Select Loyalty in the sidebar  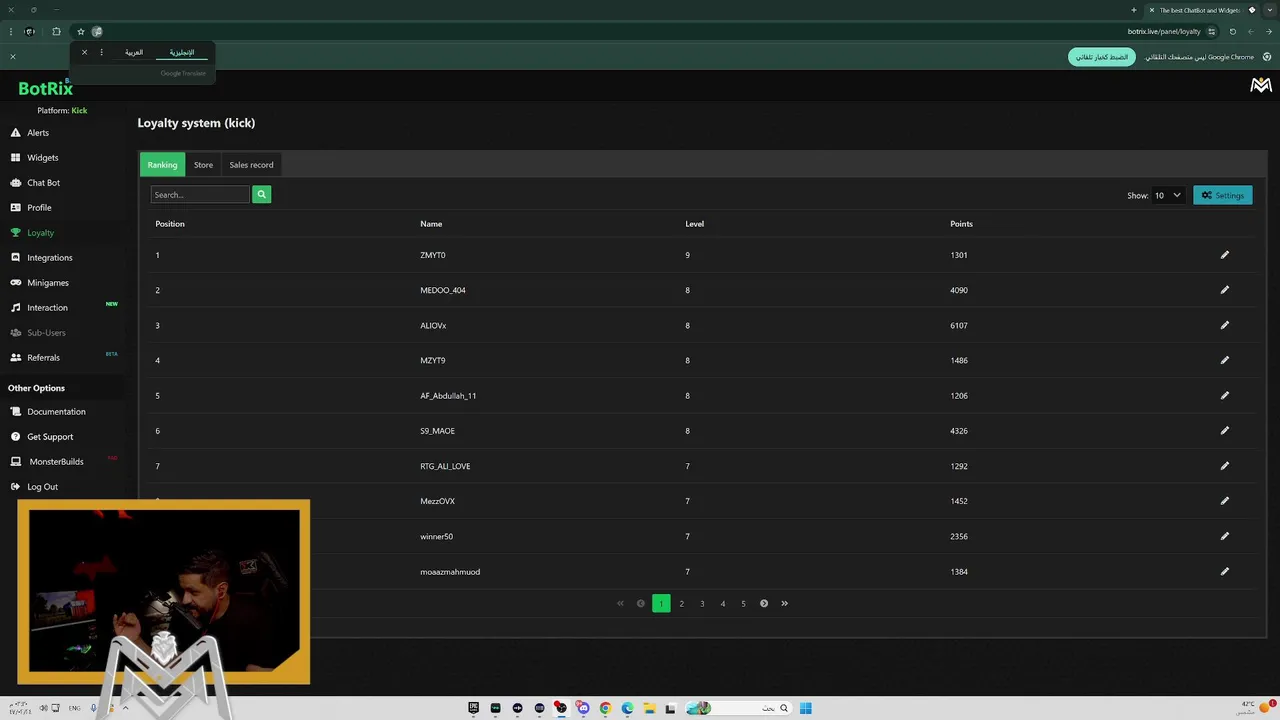[x=40, y=233]
